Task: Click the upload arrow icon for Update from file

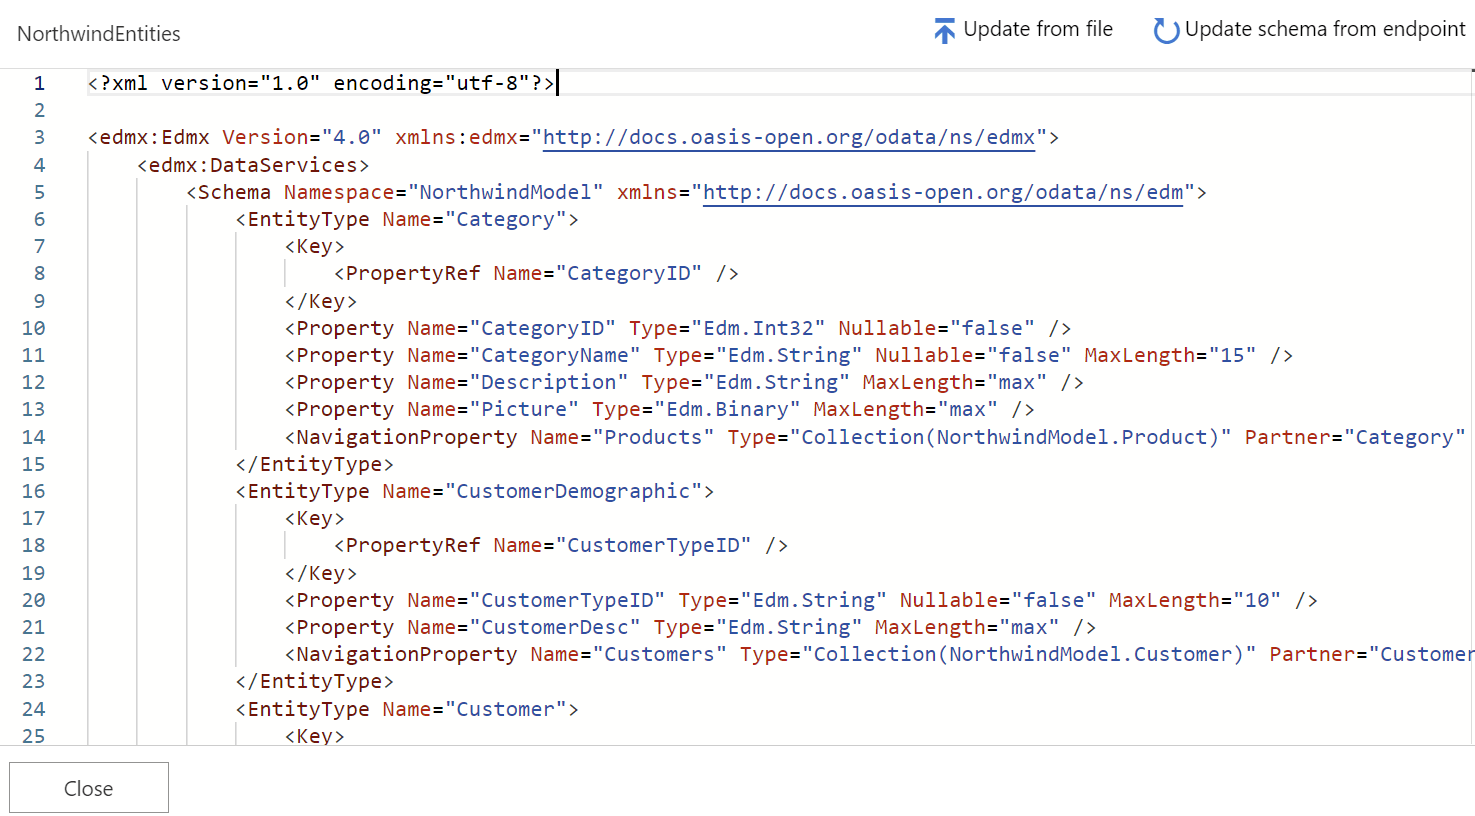Action: click(x=944, y=31)
